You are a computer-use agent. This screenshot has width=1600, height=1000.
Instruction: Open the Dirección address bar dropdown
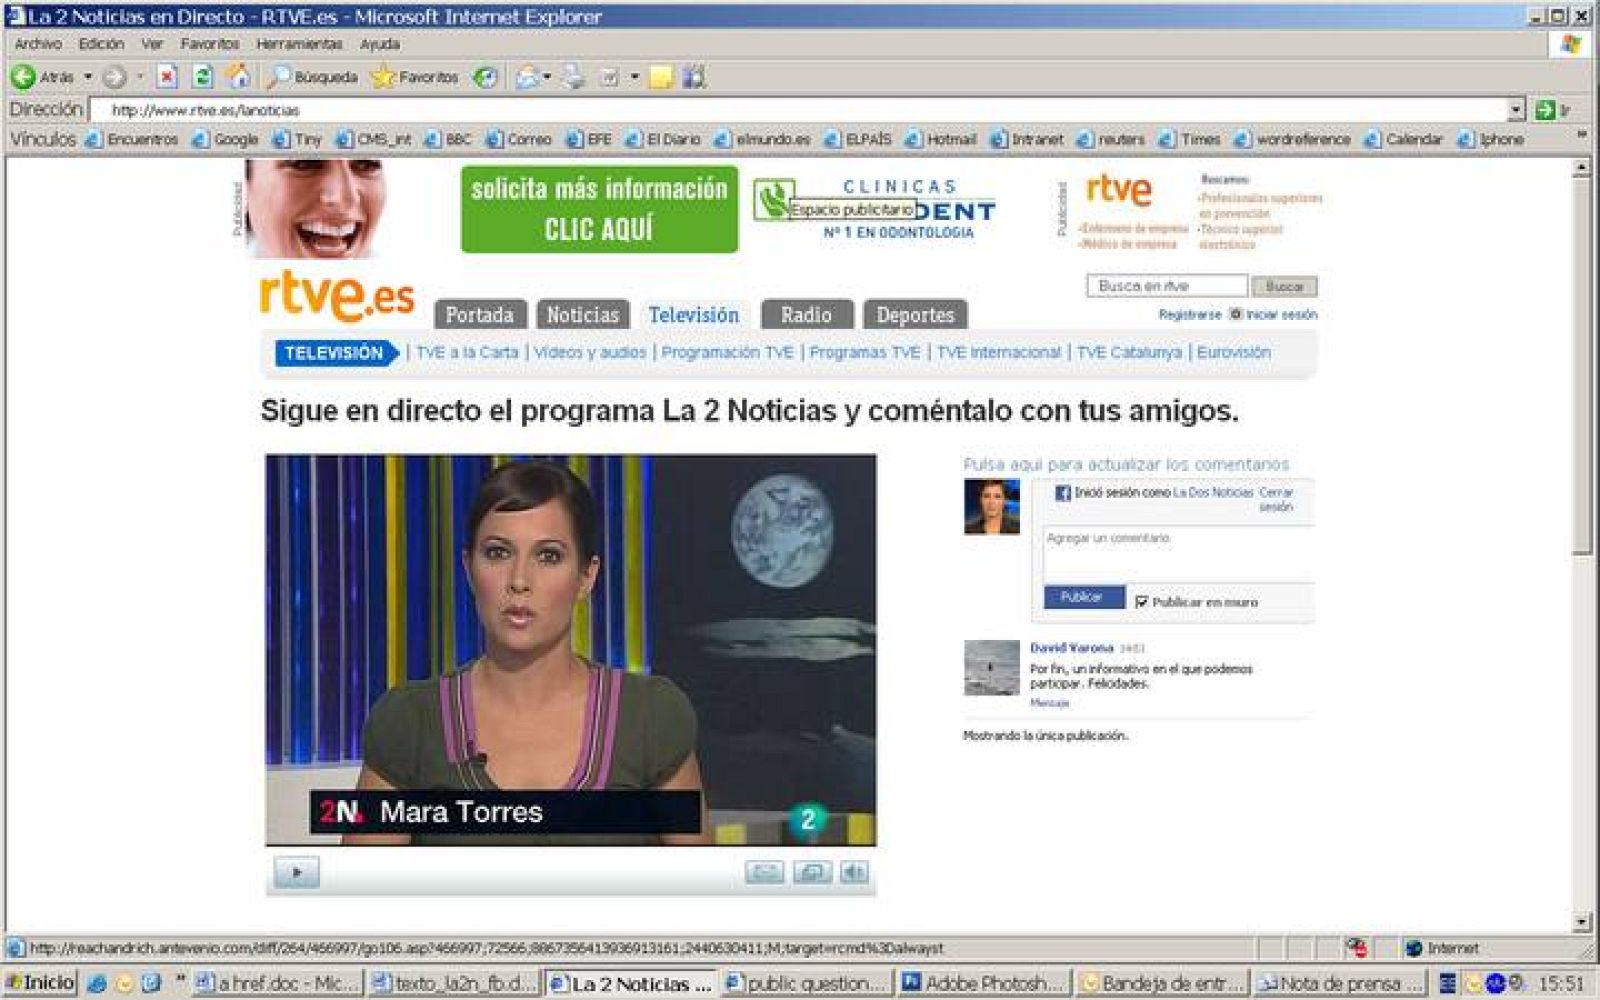[x=1516, y=109]
